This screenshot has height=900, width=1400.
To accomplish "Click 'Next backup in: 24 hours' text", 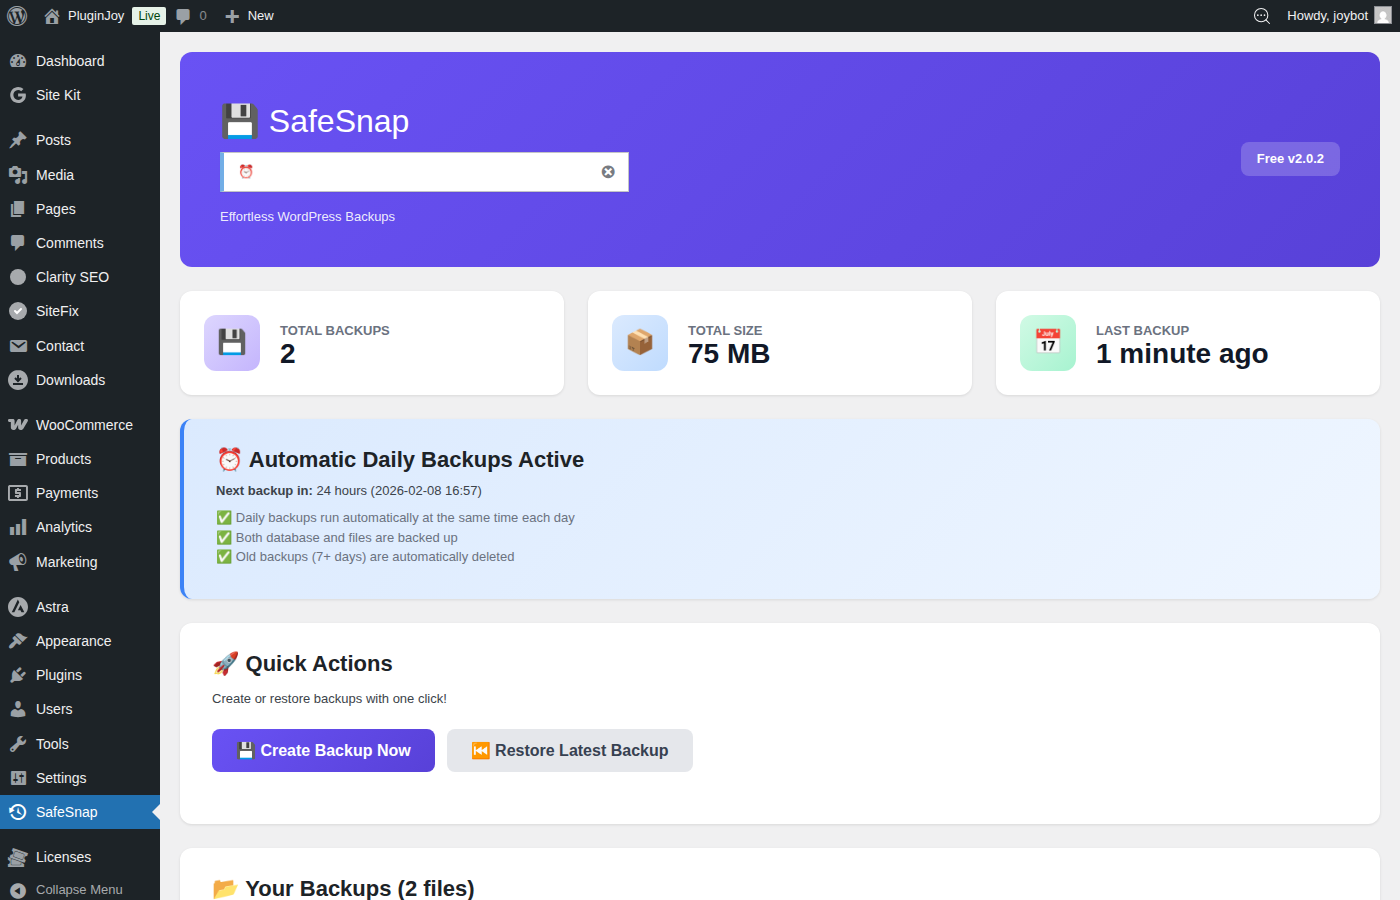I will coord(291,491).
